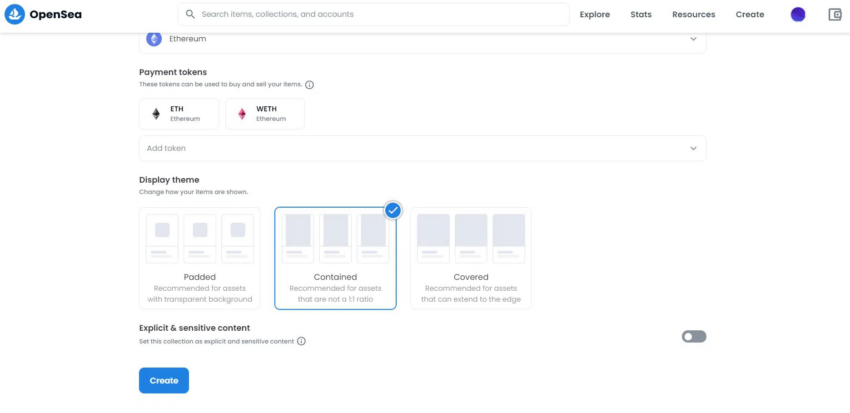850x413 pixels.
Task: Click 'Recommended for assets that can extend' text
Action: pyautogui.click(x=471, y=294)
